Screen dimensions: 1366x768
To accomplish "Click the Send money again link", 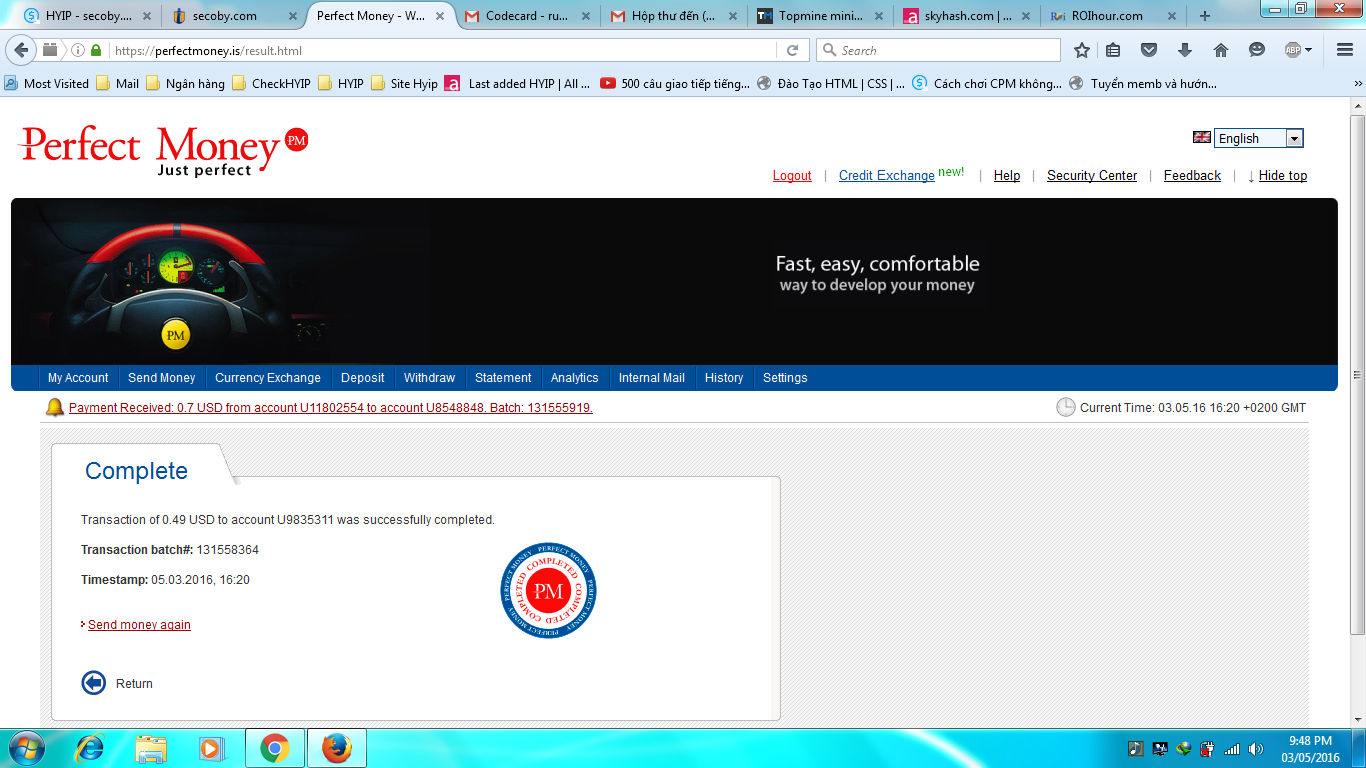I will [139, 625].
